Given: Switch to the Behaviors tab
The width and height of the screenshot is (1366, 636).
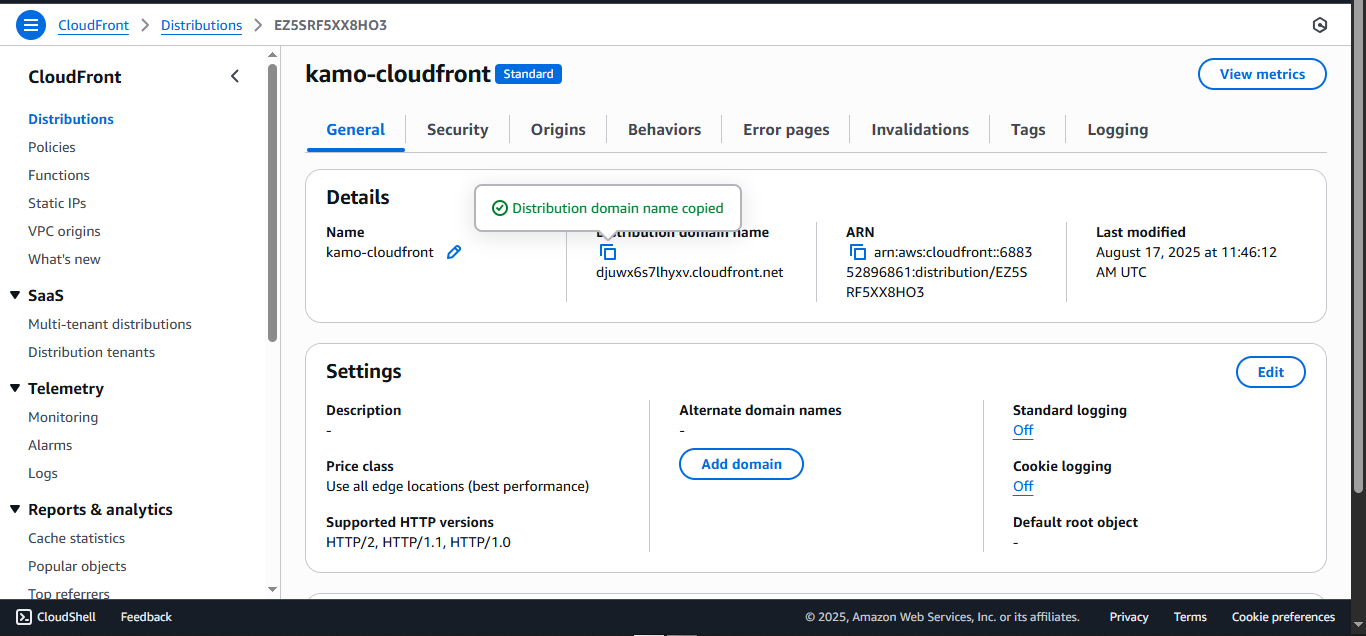Looking at the screenshot, I should point(663,129).
